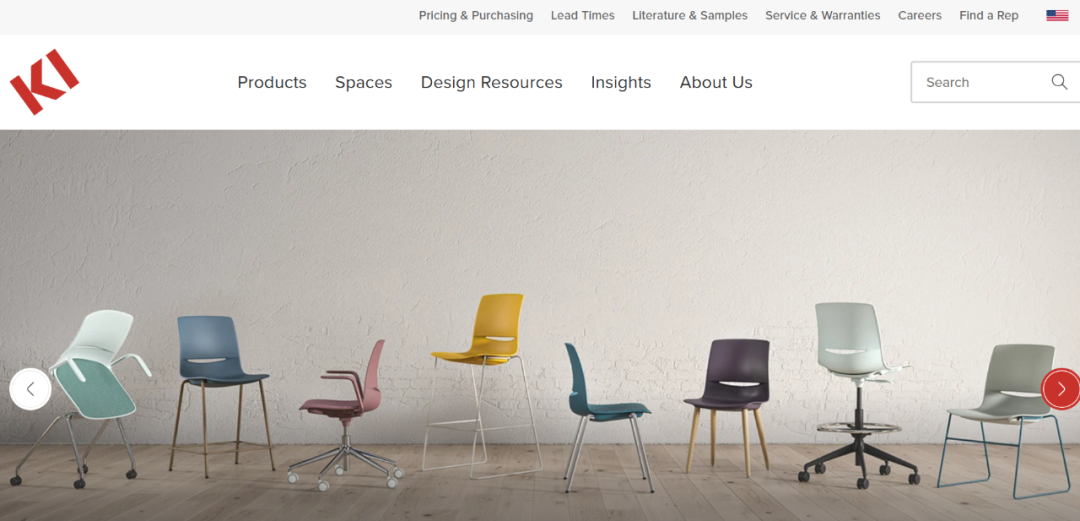The width and height of the screenshot is (1080, 521).
Task: Click the Careers link
Action: 920,15
